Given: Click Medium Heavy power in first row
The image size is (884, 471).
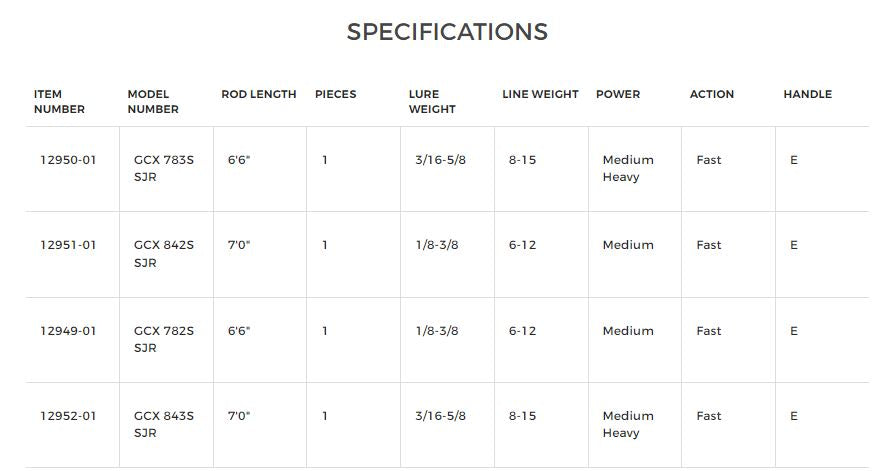Looking at the screenshot, I should click(x=628, y=168).
